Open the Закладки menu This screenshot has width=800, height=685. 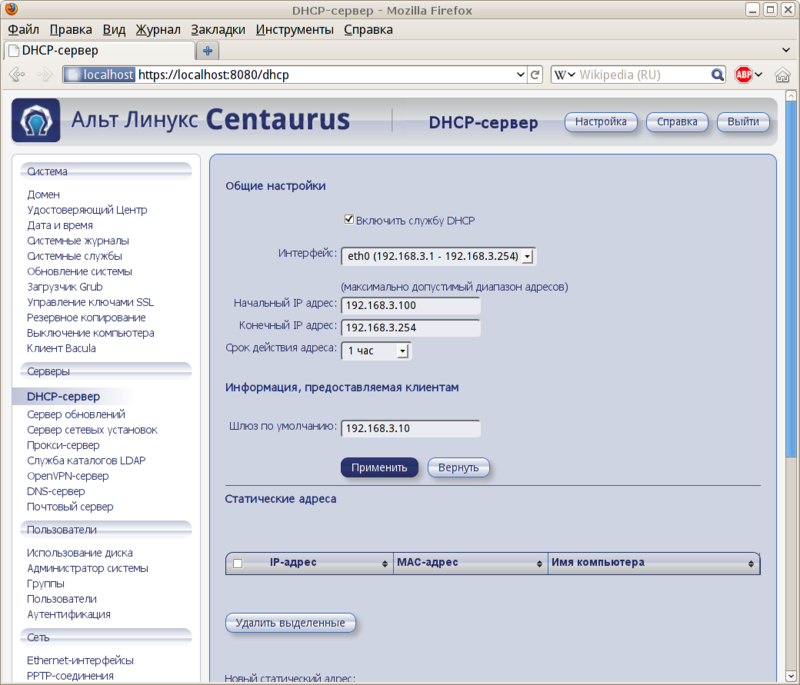pyautogui.click(x=218, y=30)
